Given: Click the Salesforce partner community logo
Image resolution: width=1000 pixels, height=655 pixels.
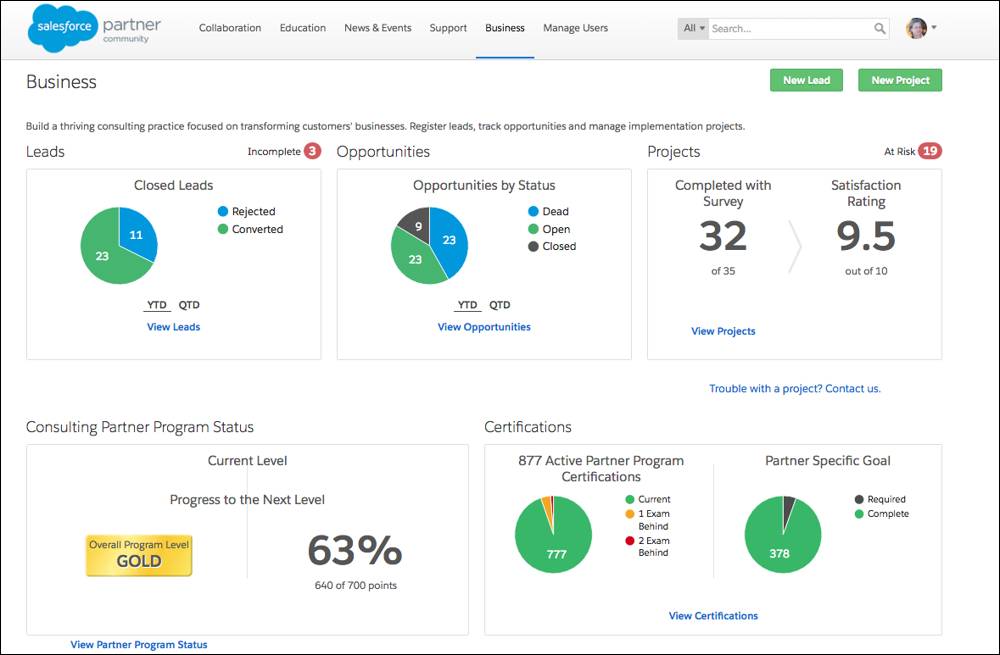Looking at the screenshot, I should [x=94, y=28].
